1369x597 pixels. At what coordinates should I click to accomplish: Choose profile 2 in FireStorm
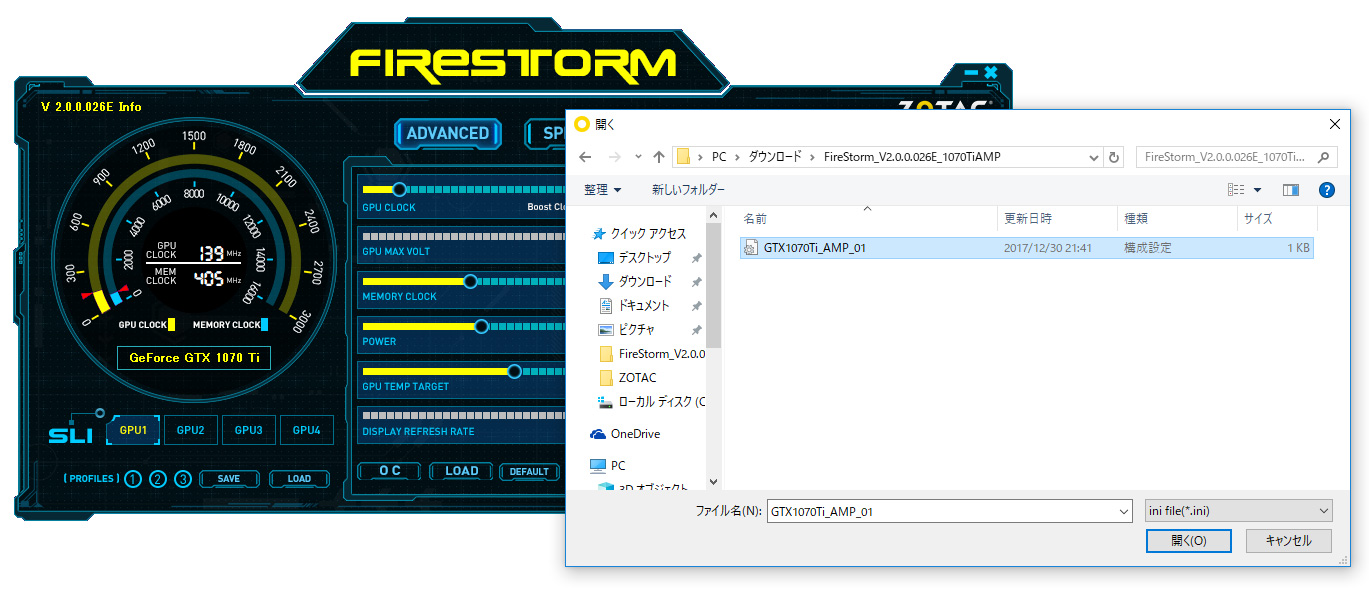point(158,479)
